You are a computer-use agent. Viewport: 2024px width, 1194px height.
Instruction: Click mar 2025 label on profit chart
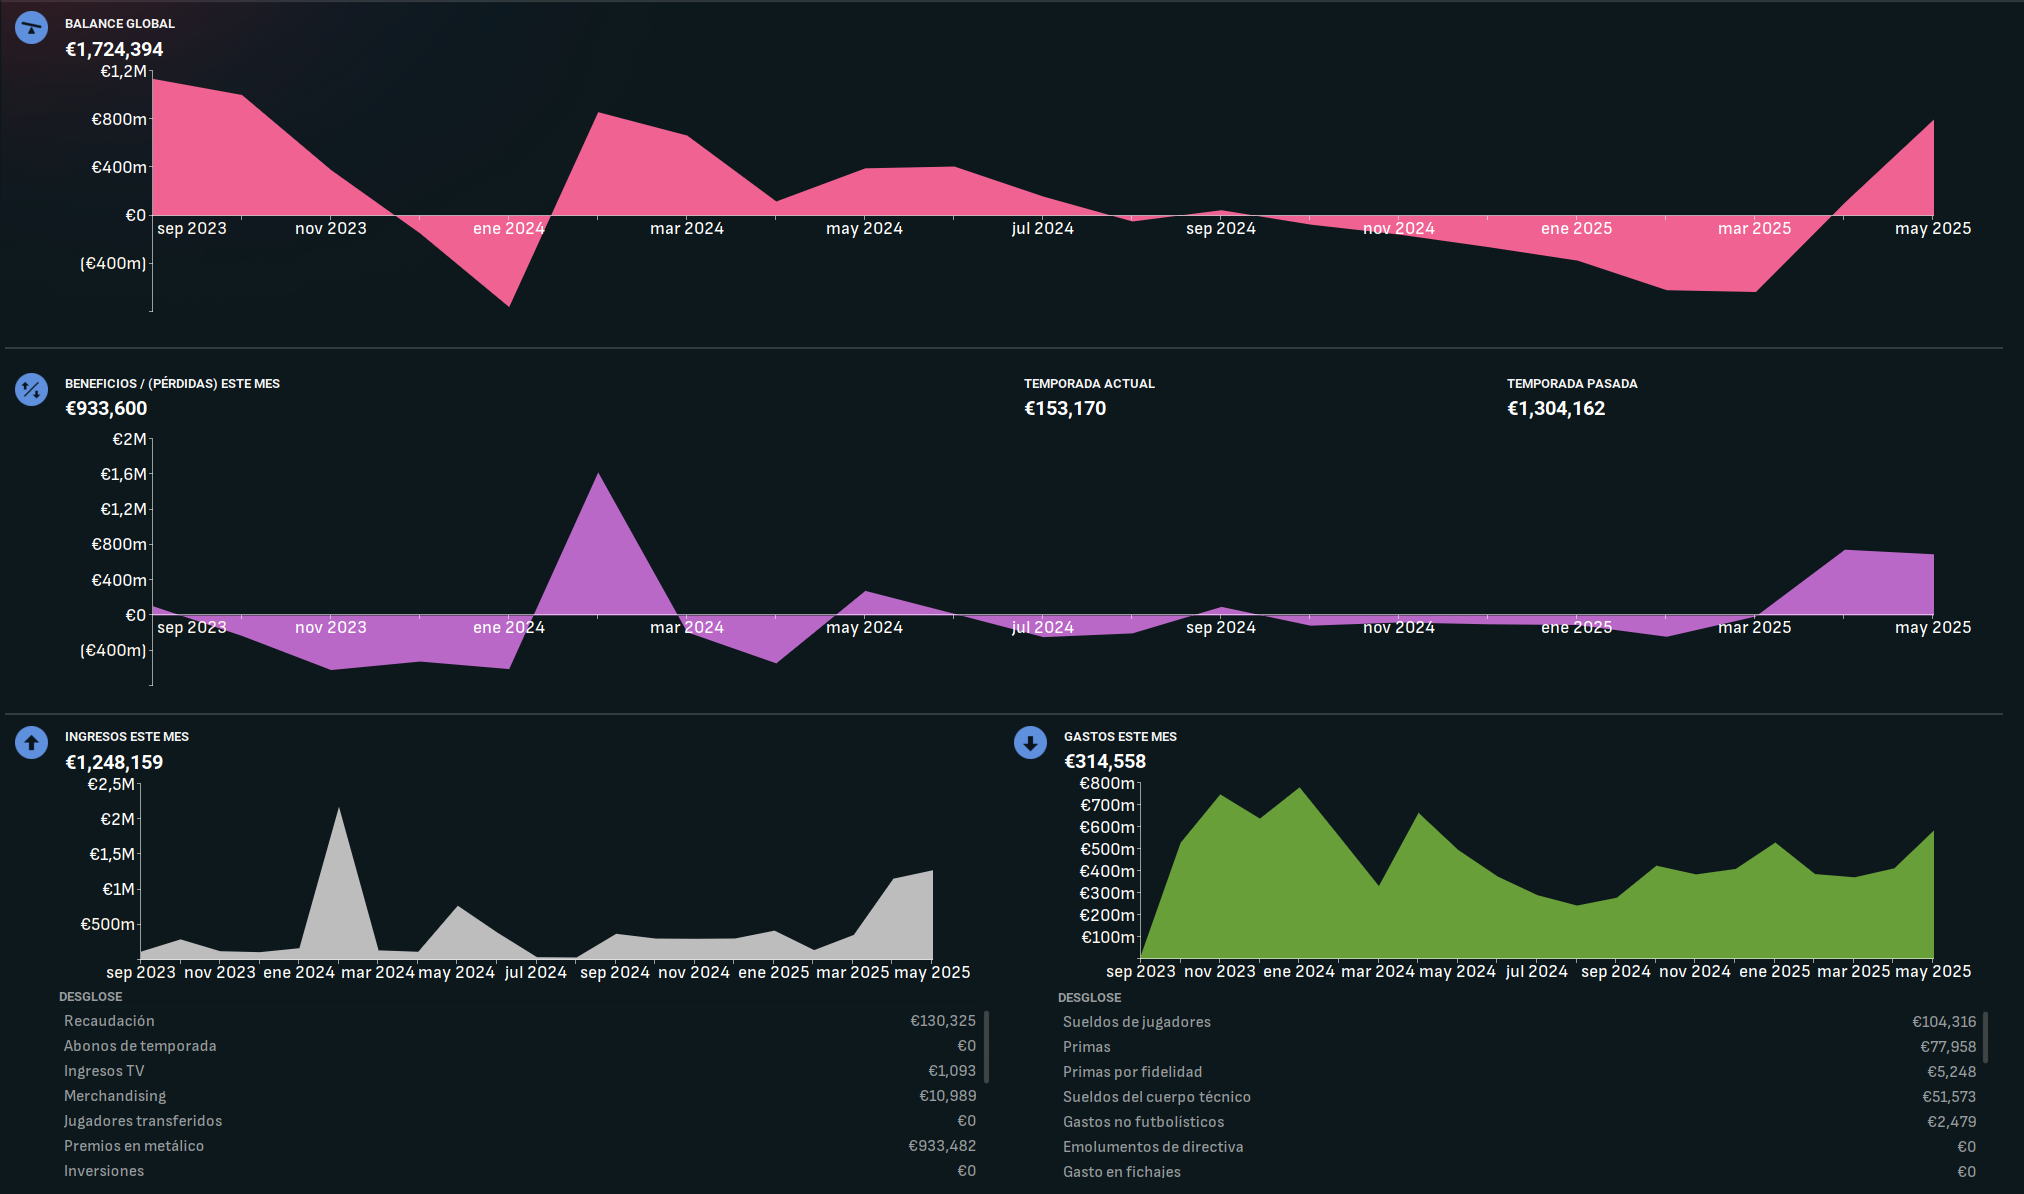[x=1755, y=627]
